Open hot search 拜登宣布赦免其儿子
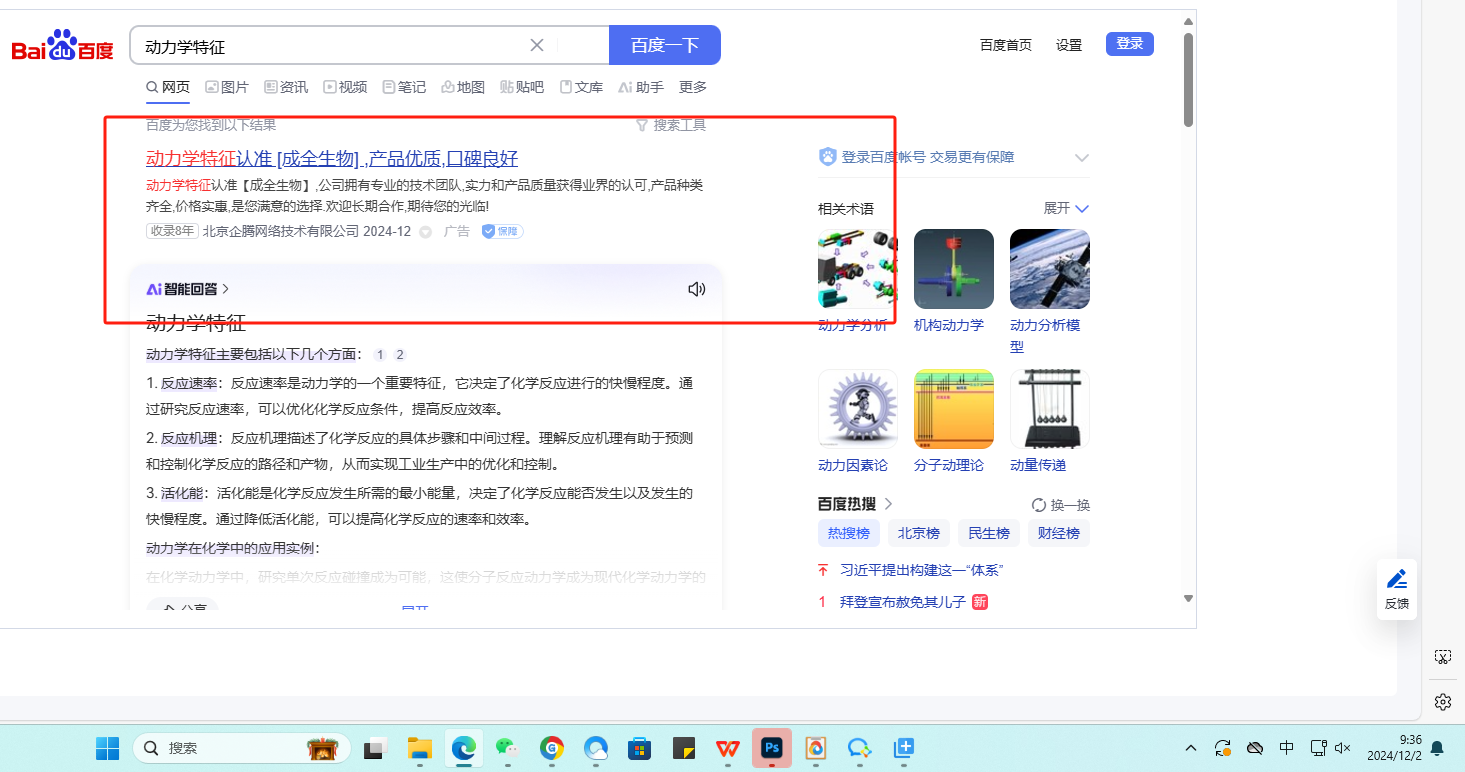Screen dimensions: 1465x772 point(903,602)
